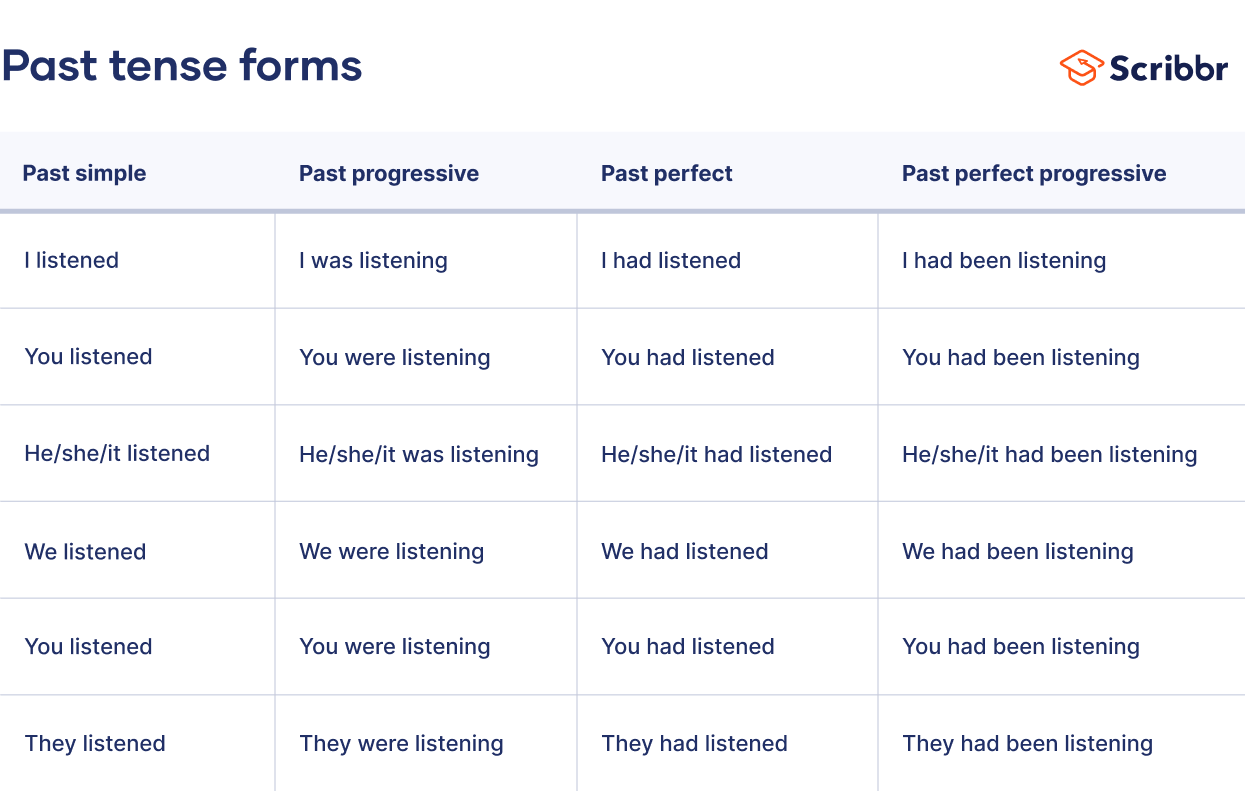Click the He/she/it was listening cell
This screenshot has width=1245, height=792.
pyautogui.click(x=418, y=454)
